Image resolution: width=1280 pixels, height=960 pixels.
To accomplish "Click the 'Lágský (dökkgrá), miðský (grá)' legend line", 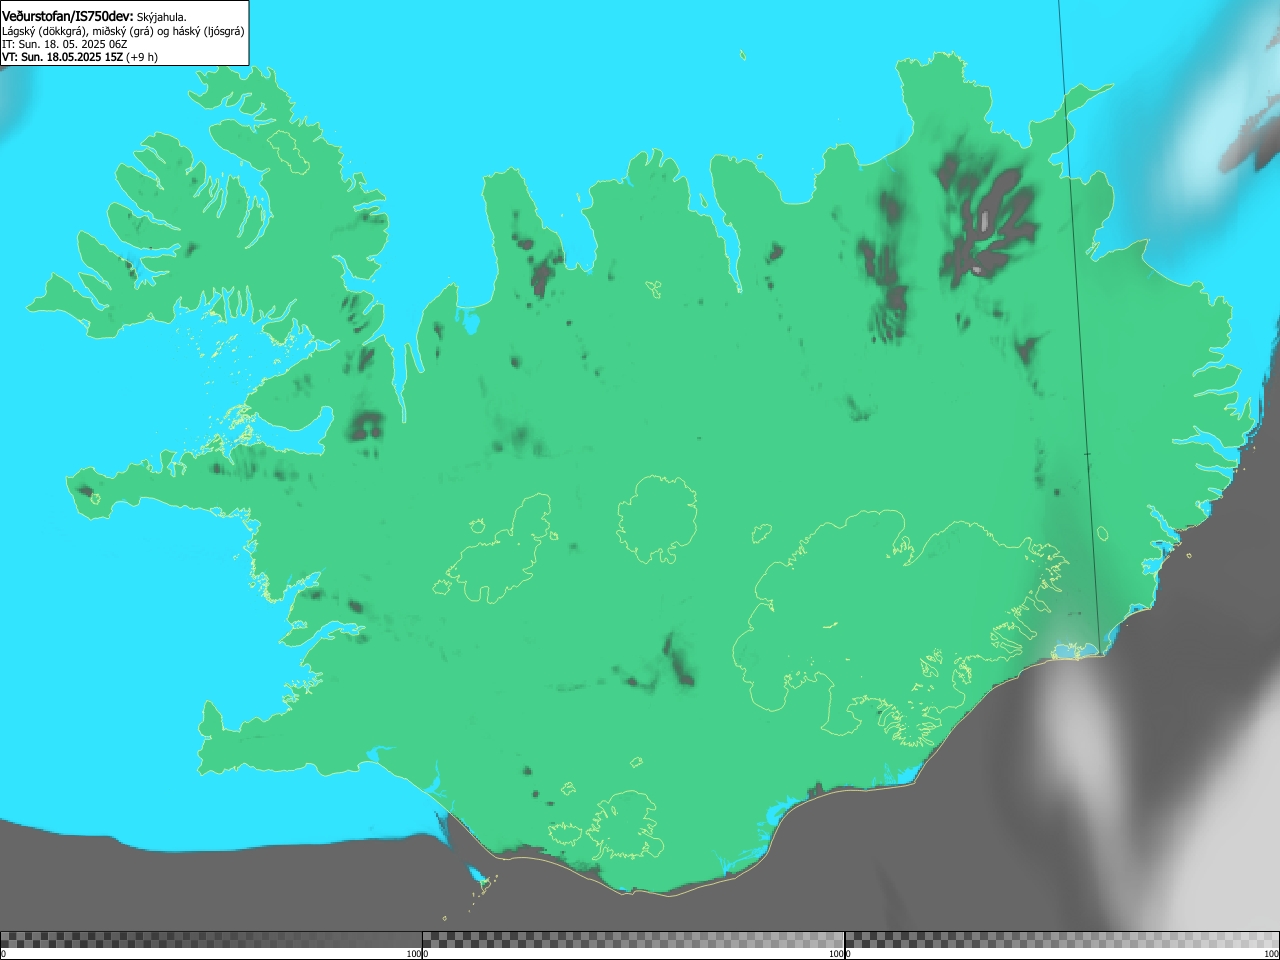I will coord(123,31).
